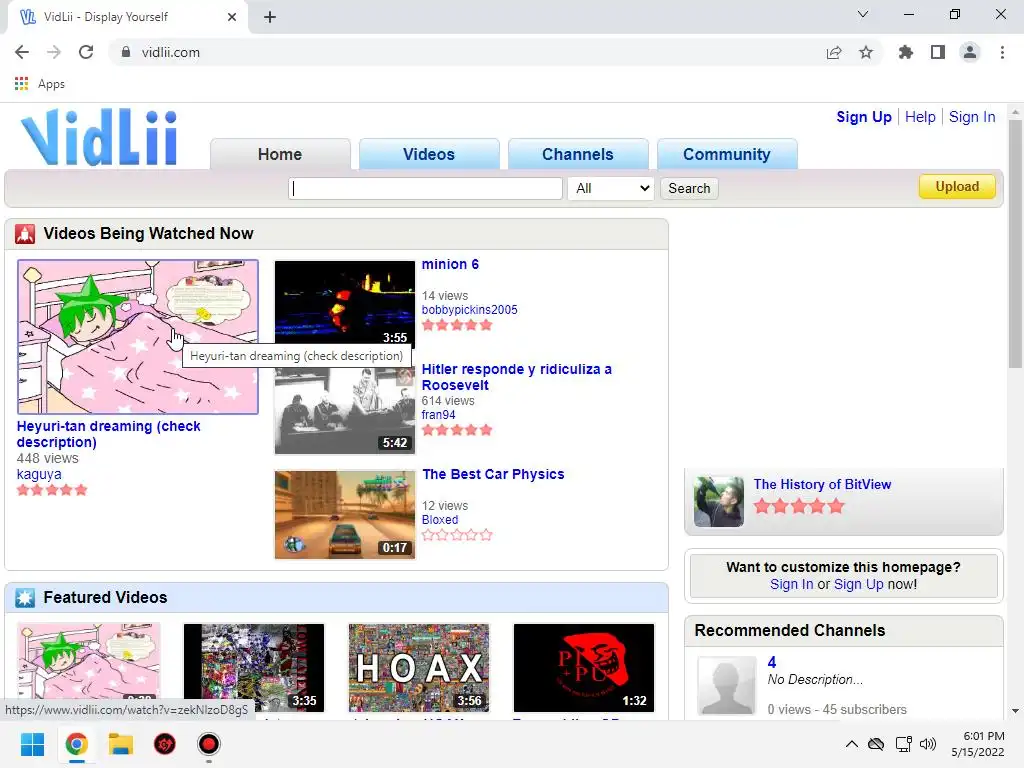
Task: Open new browser tab with plus
Action: coord(270,17)
